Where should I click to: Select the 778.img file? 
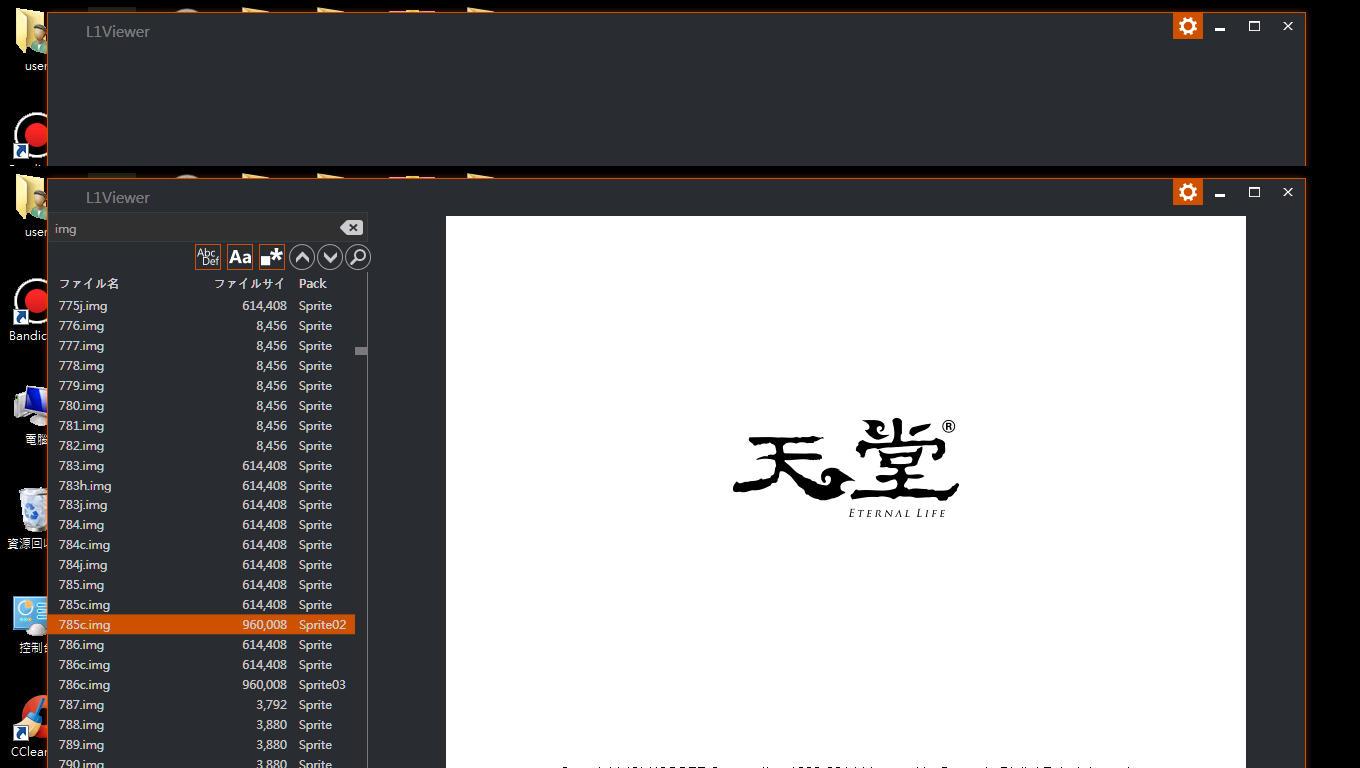201,366
